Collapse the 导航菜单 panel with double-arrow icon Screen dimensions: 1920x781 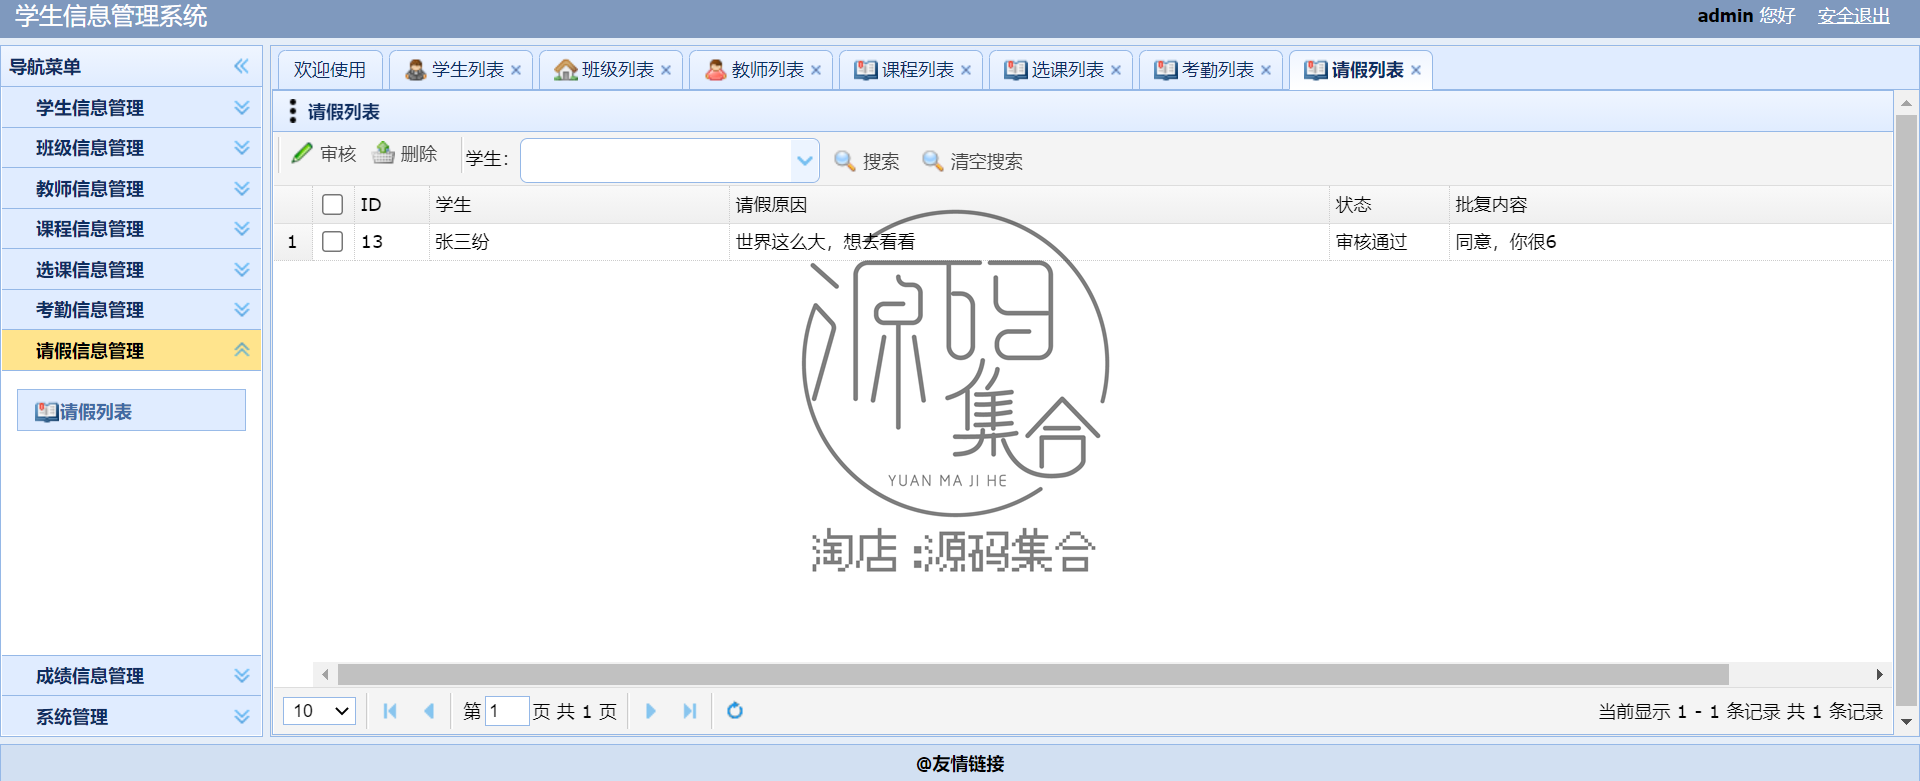241,66
